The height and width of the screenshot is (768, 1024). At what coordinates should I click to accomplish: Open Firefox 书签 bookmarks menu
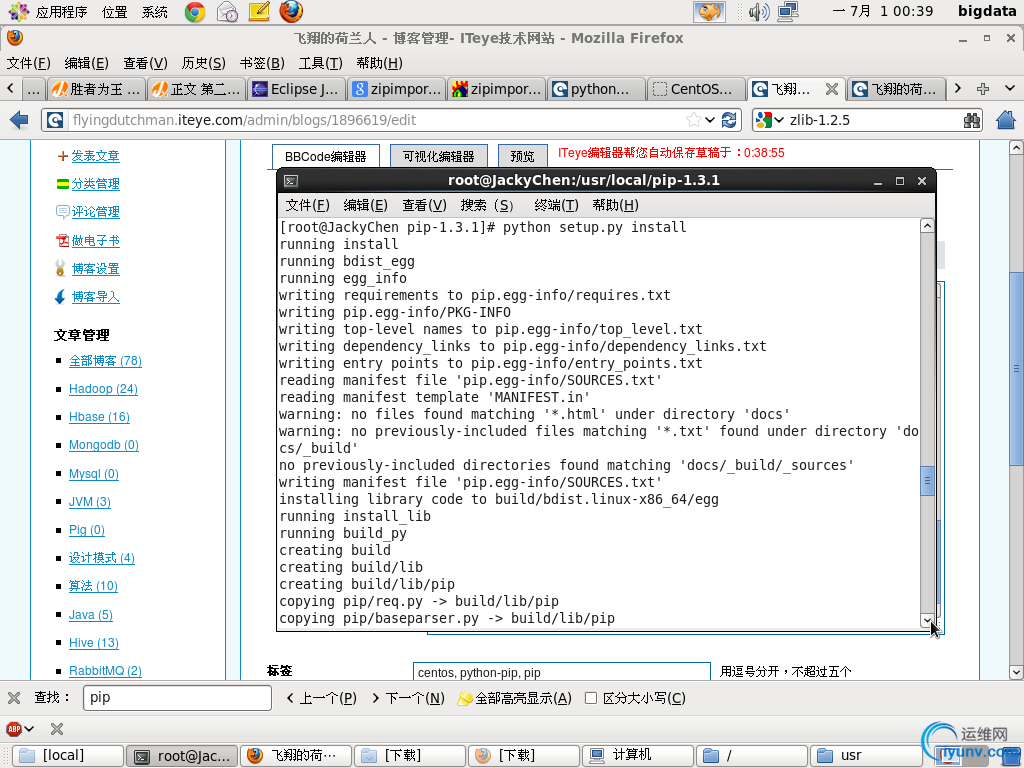262,63
